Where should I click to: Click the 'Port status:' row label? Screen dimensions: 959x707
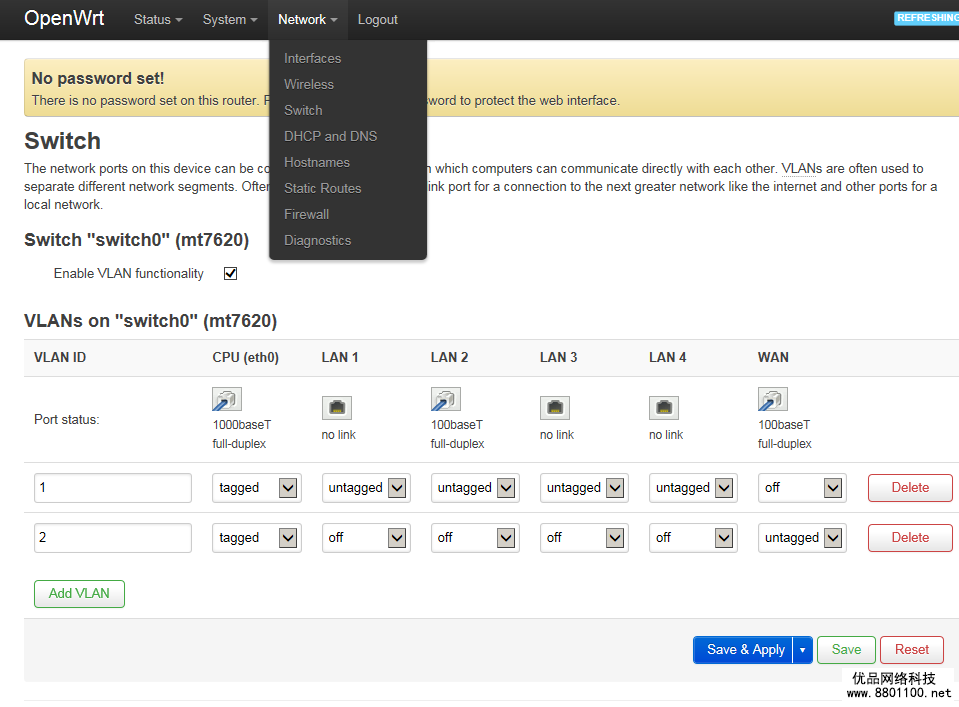(67, 420)
